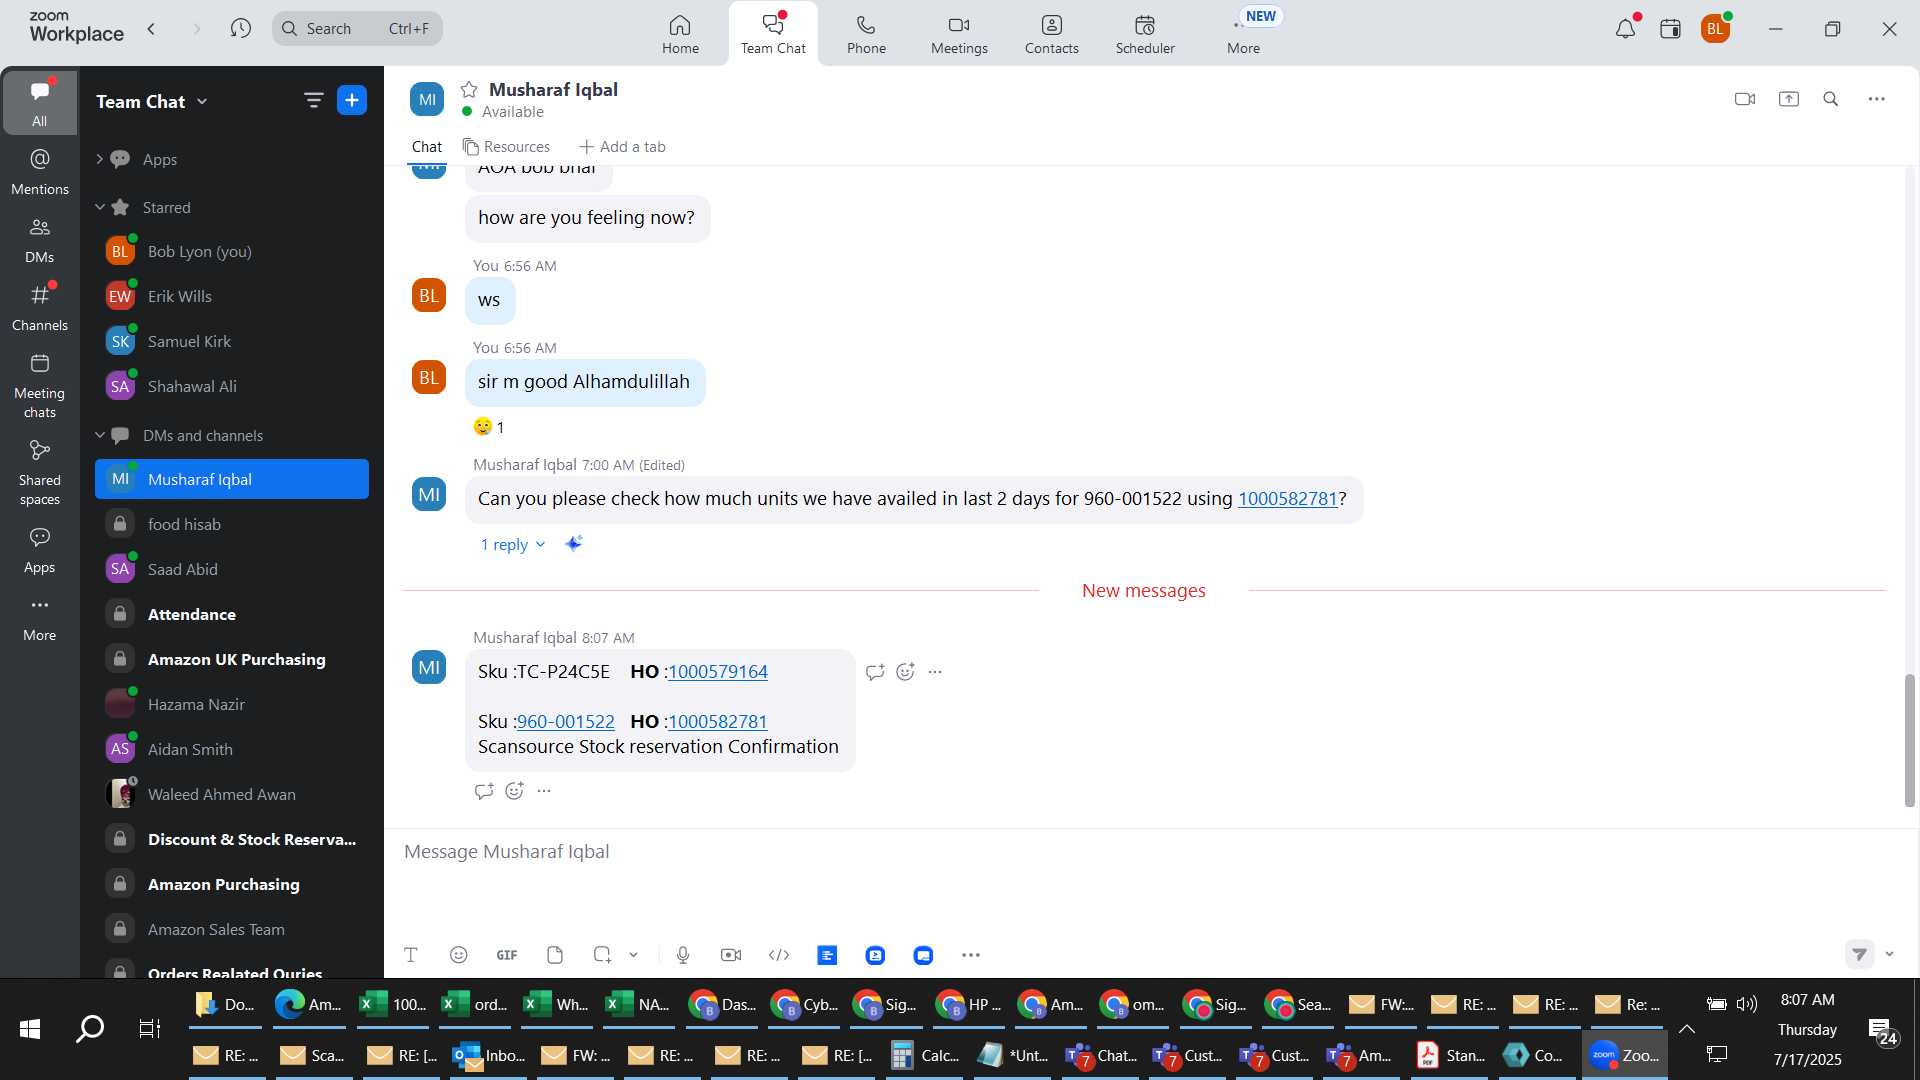Add reaction from side toolbar of 8:07 message
The width and height of the screenshot is (1920, 1080).
click(x=905, y=672)
